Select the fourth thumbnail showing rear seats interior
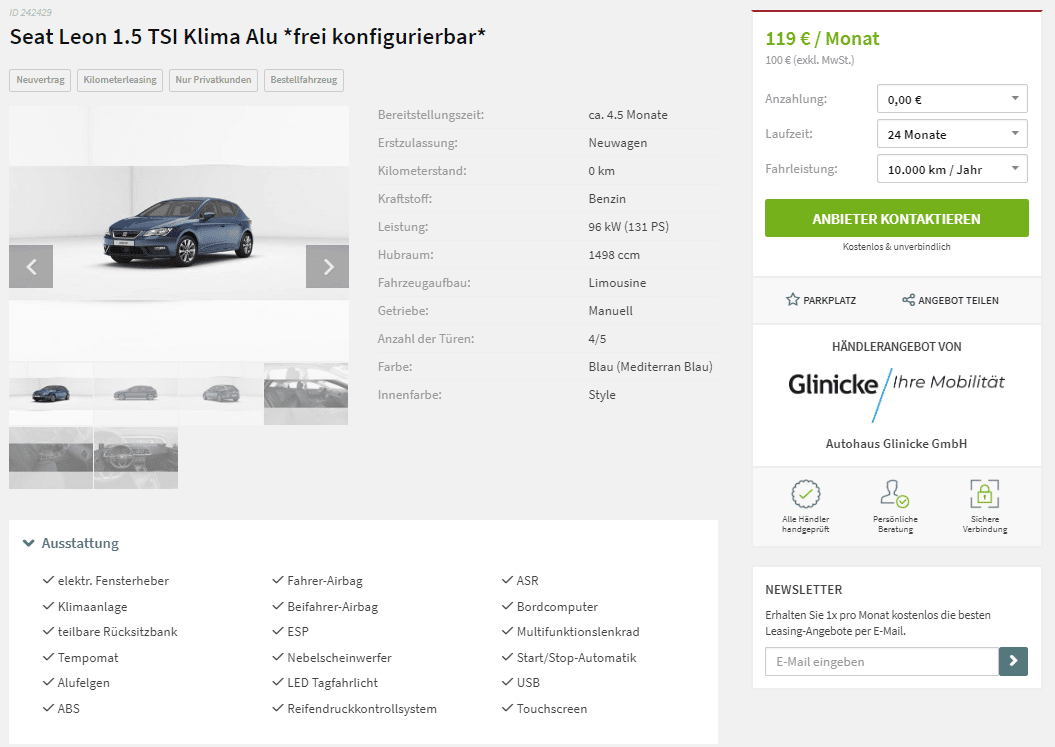 tap(306, 394)
